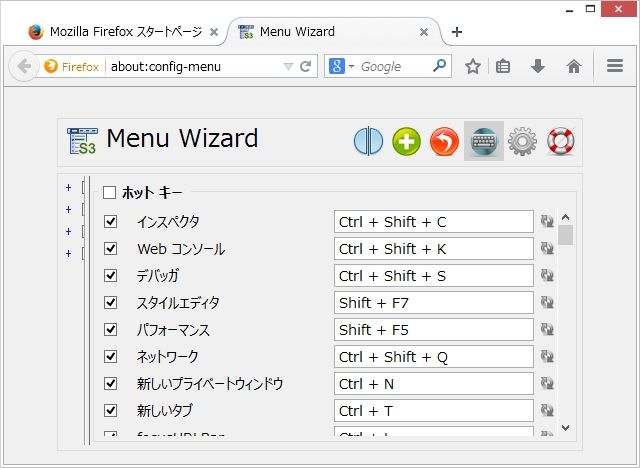640x468 pixels.
Task: Open the URL bar history dropdown arrow
Action: pos(288,66)
